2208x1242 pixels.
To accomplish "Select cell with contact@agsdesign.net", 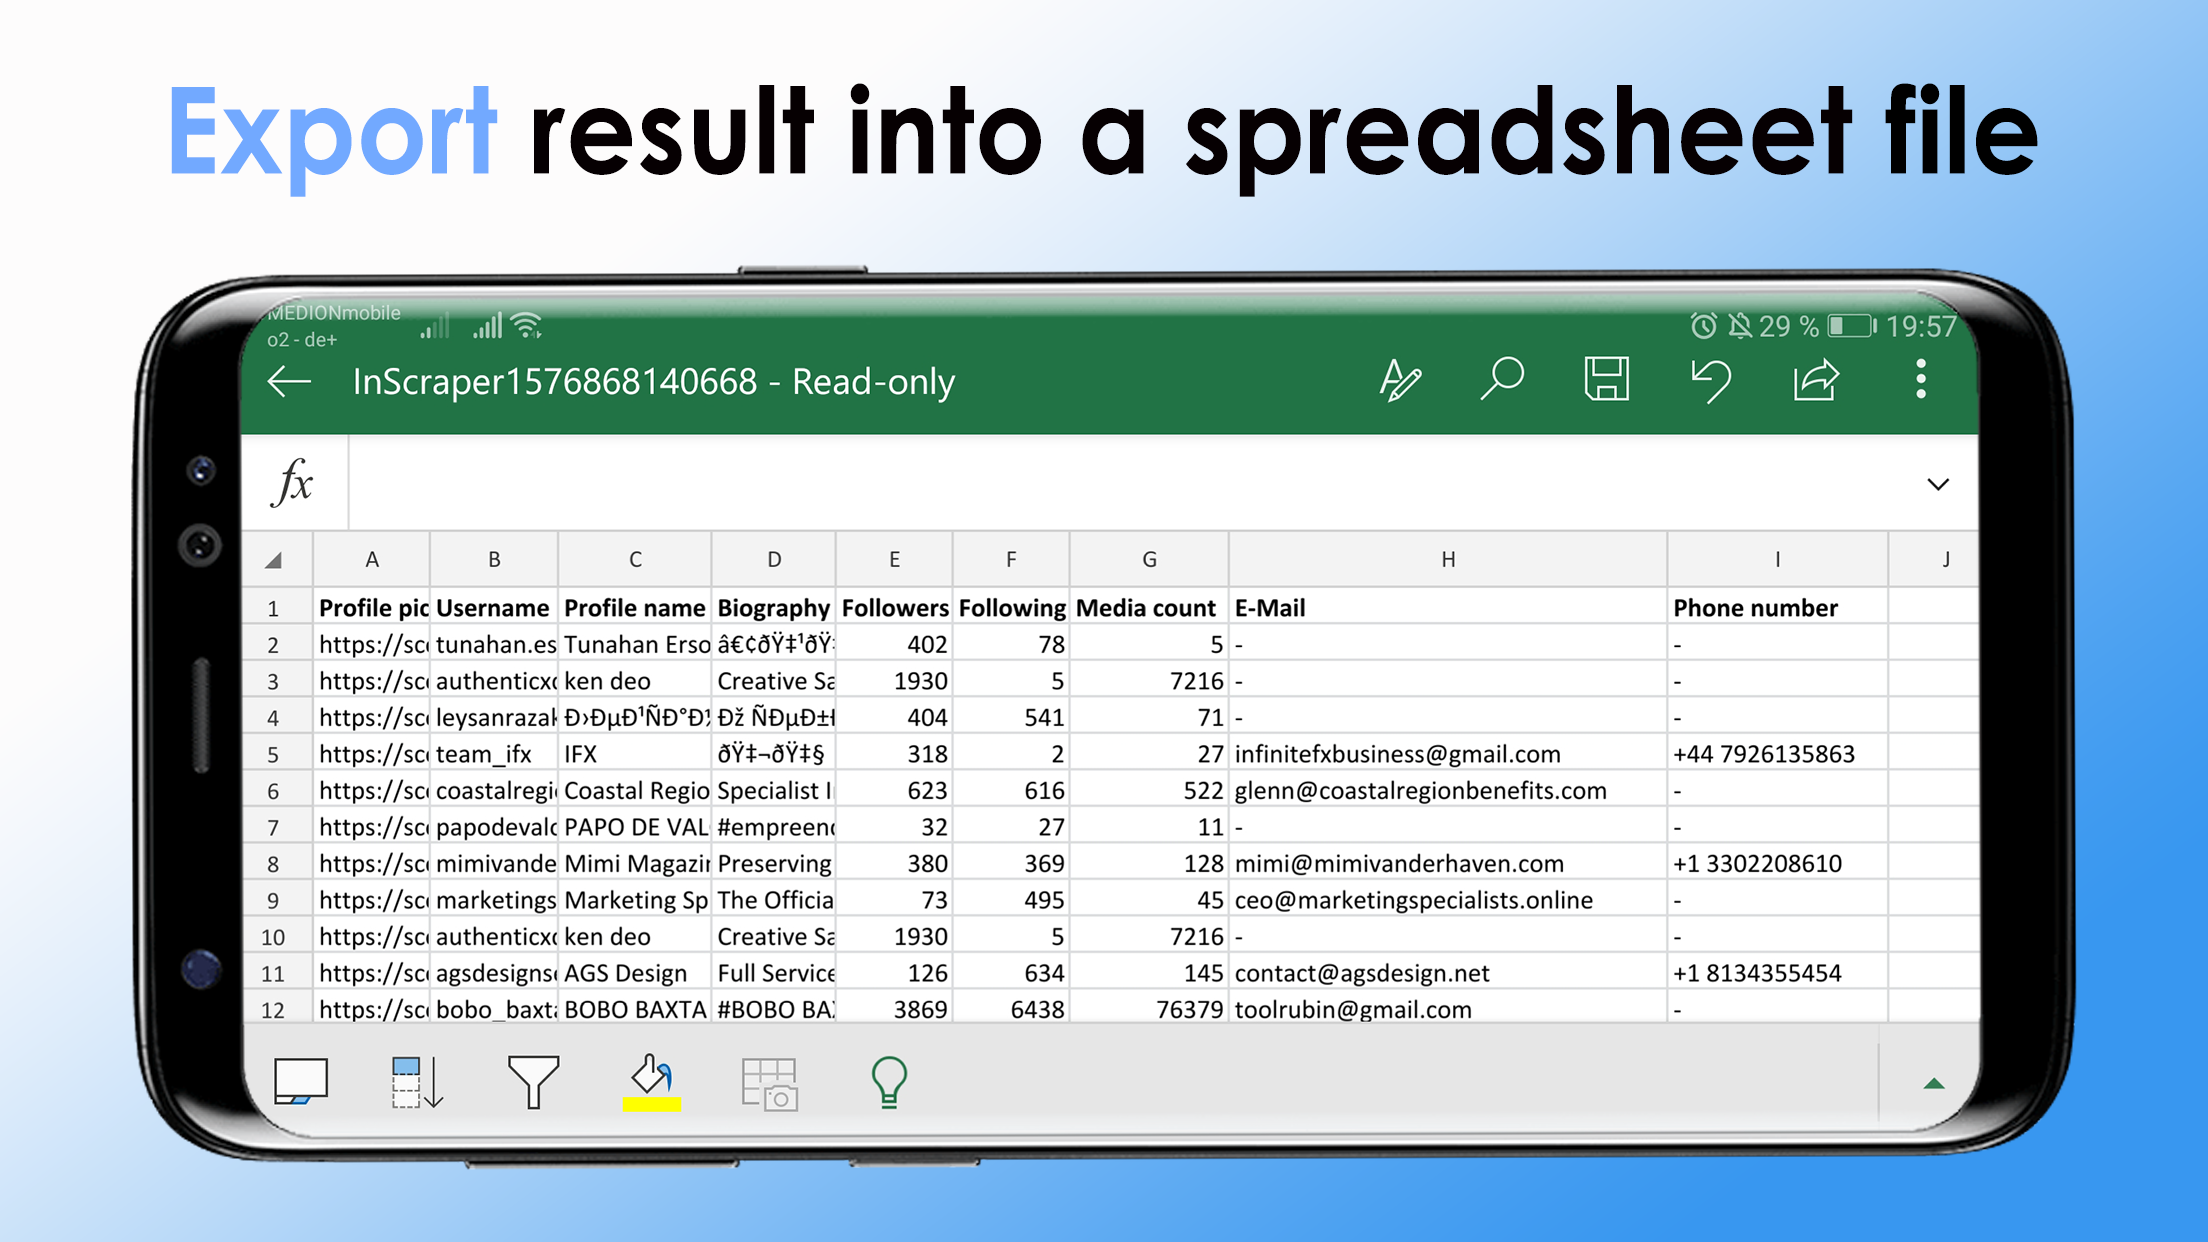I will (x=1448, y=973).
